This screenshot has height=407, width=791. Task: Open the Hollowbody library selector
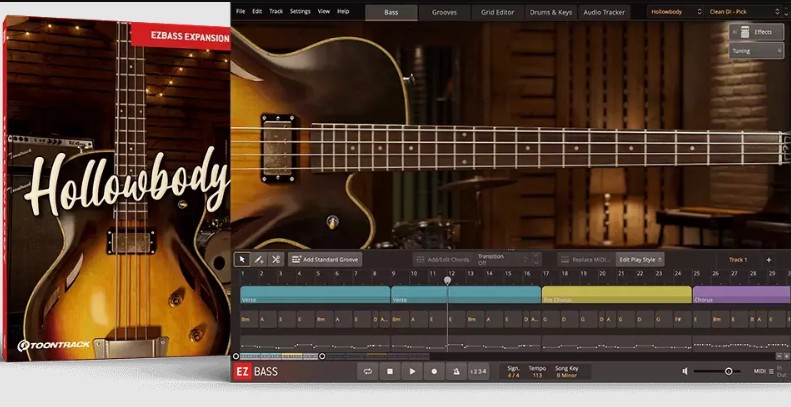click(675, 12)
